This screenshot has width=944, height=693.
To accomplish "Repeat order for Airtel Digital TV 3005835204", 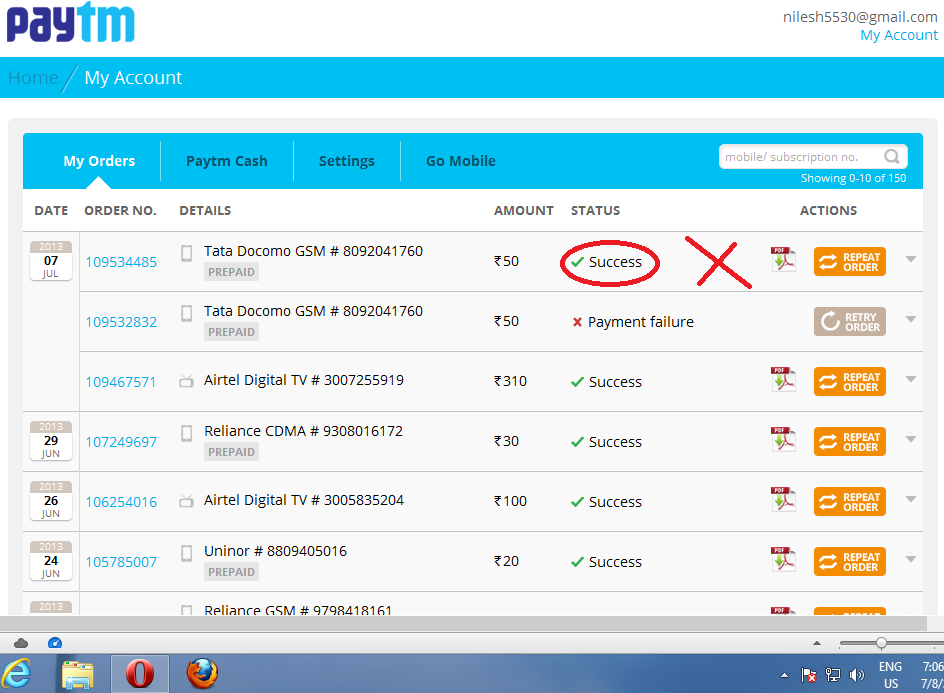I will pos(849,501).
